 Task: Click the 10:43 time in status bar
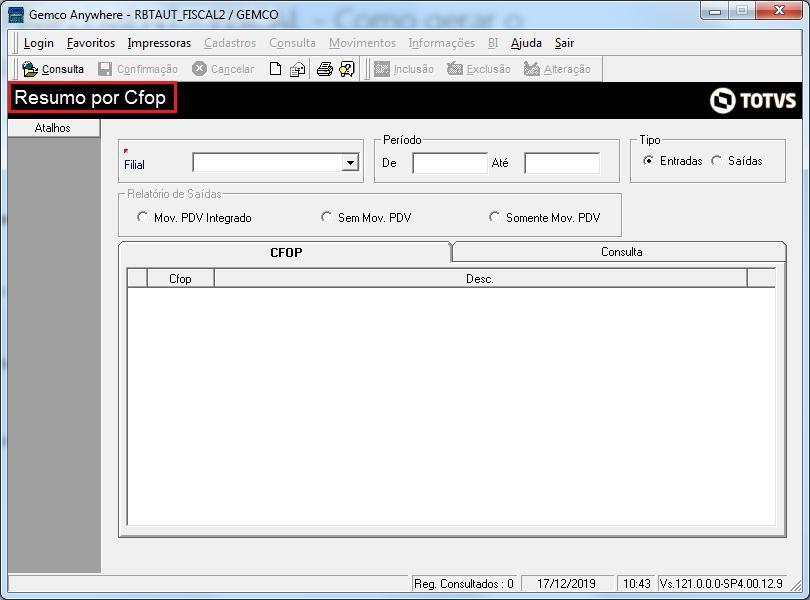tap(636, 583)
